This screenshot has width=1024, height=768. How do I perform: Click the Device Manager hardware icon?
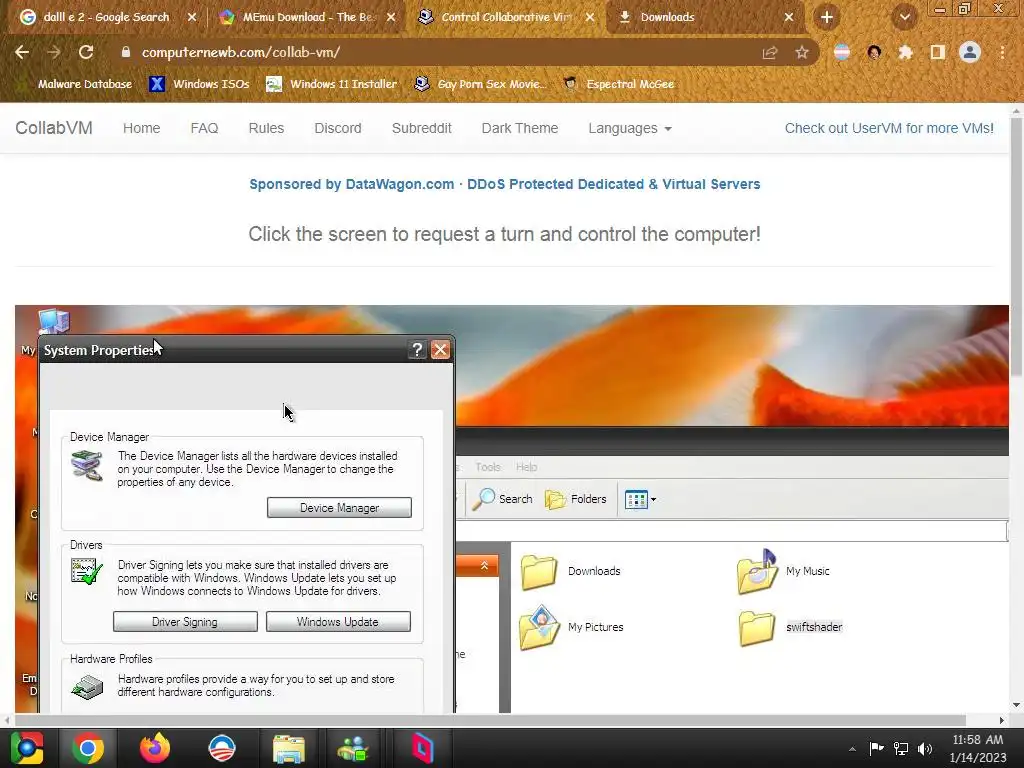pos(87,466)
